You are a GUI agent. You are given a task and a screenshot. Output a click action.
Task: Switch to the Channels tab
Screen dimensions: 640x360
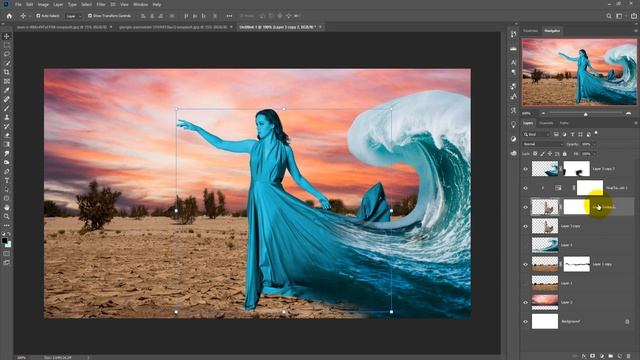546,123
